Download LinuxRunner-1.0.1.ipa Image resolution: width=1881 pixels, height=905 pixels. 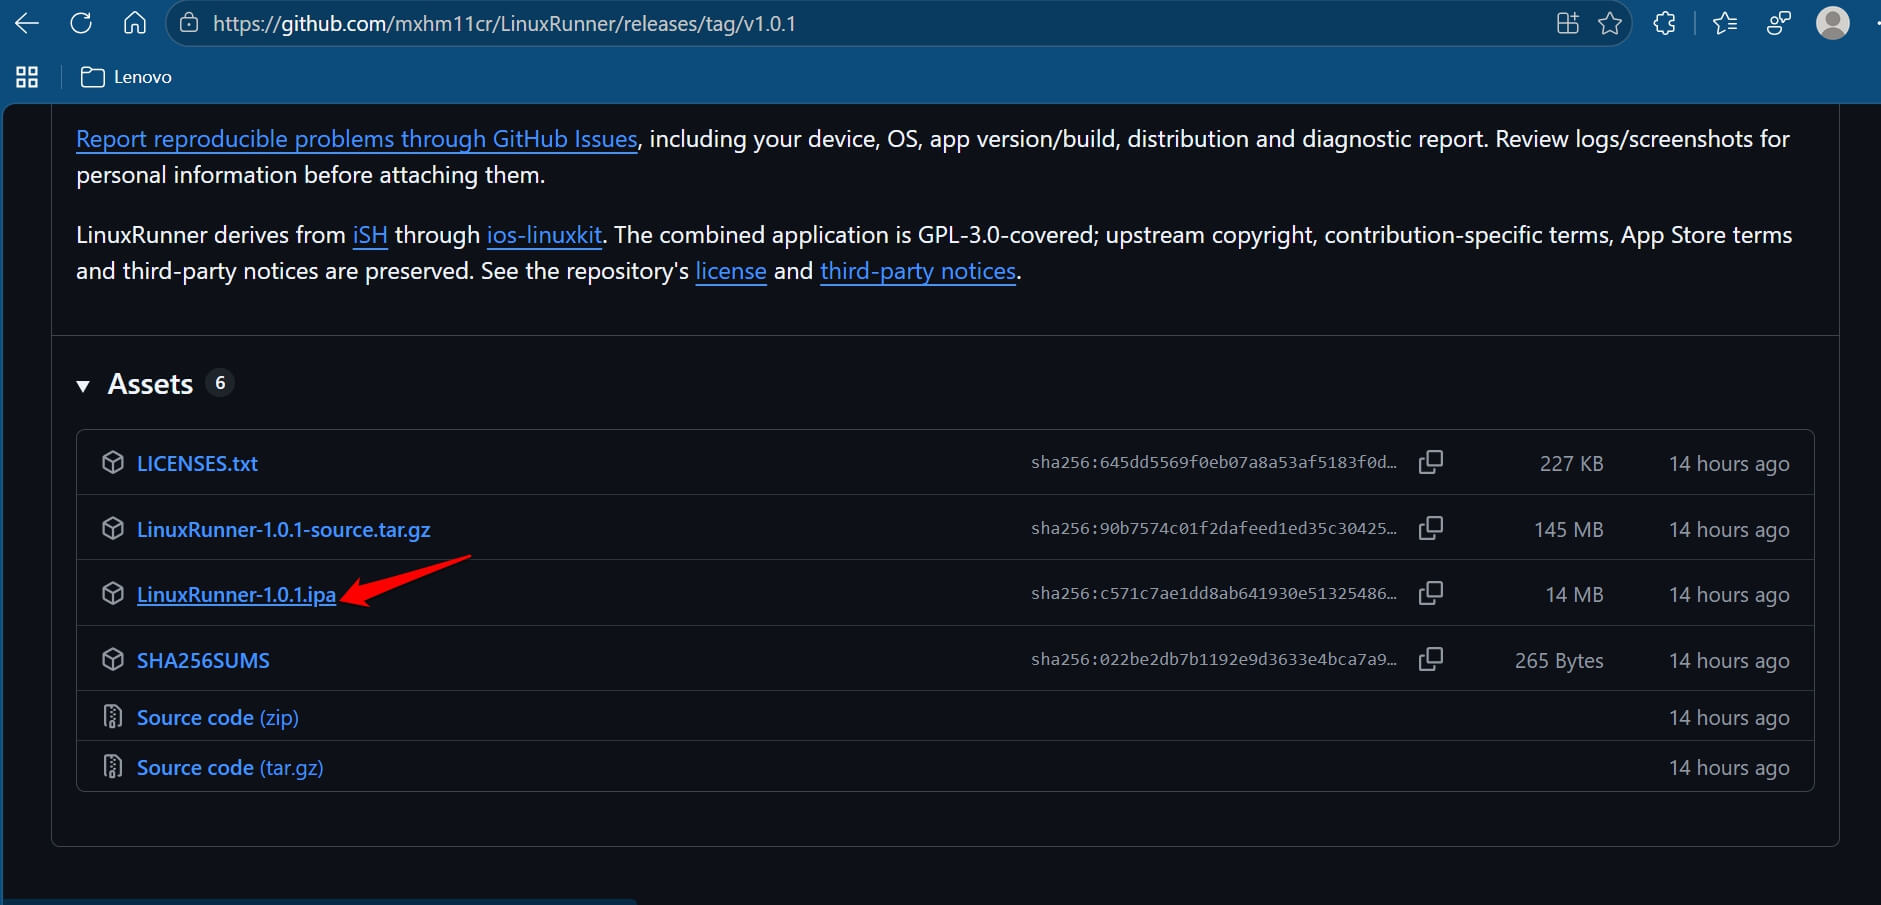coord(236,595)
